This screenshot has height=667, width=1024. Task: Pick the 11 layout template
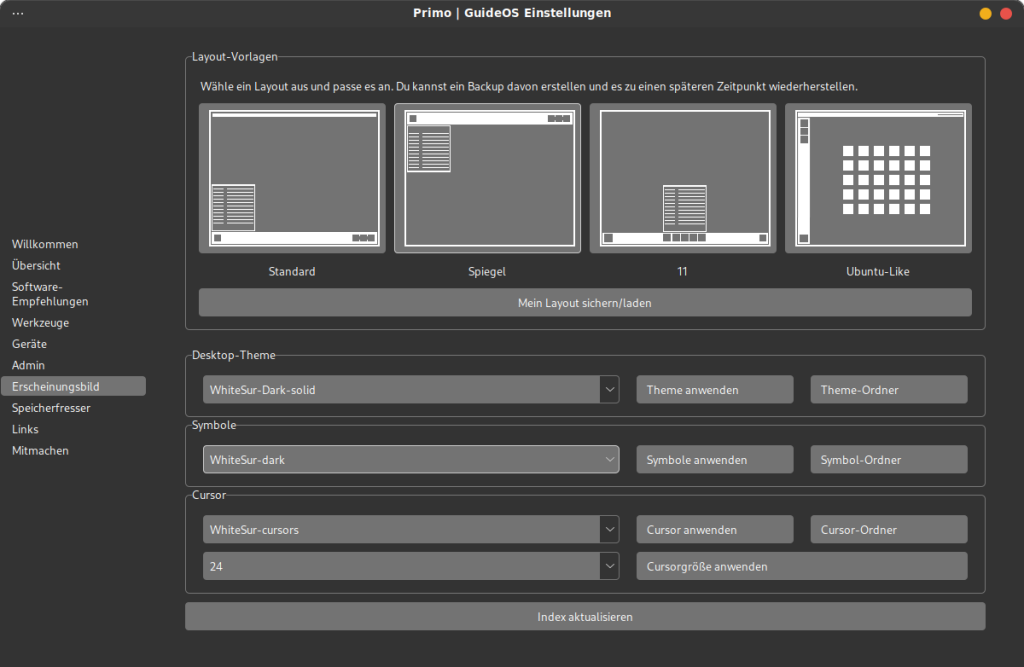point(682,178)
